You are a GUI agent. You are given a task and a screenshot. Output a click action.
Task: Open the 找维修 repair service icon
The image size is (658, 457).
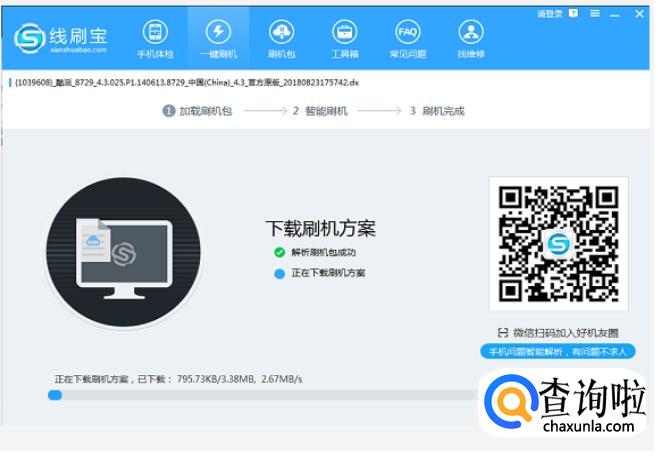(471, 39)
